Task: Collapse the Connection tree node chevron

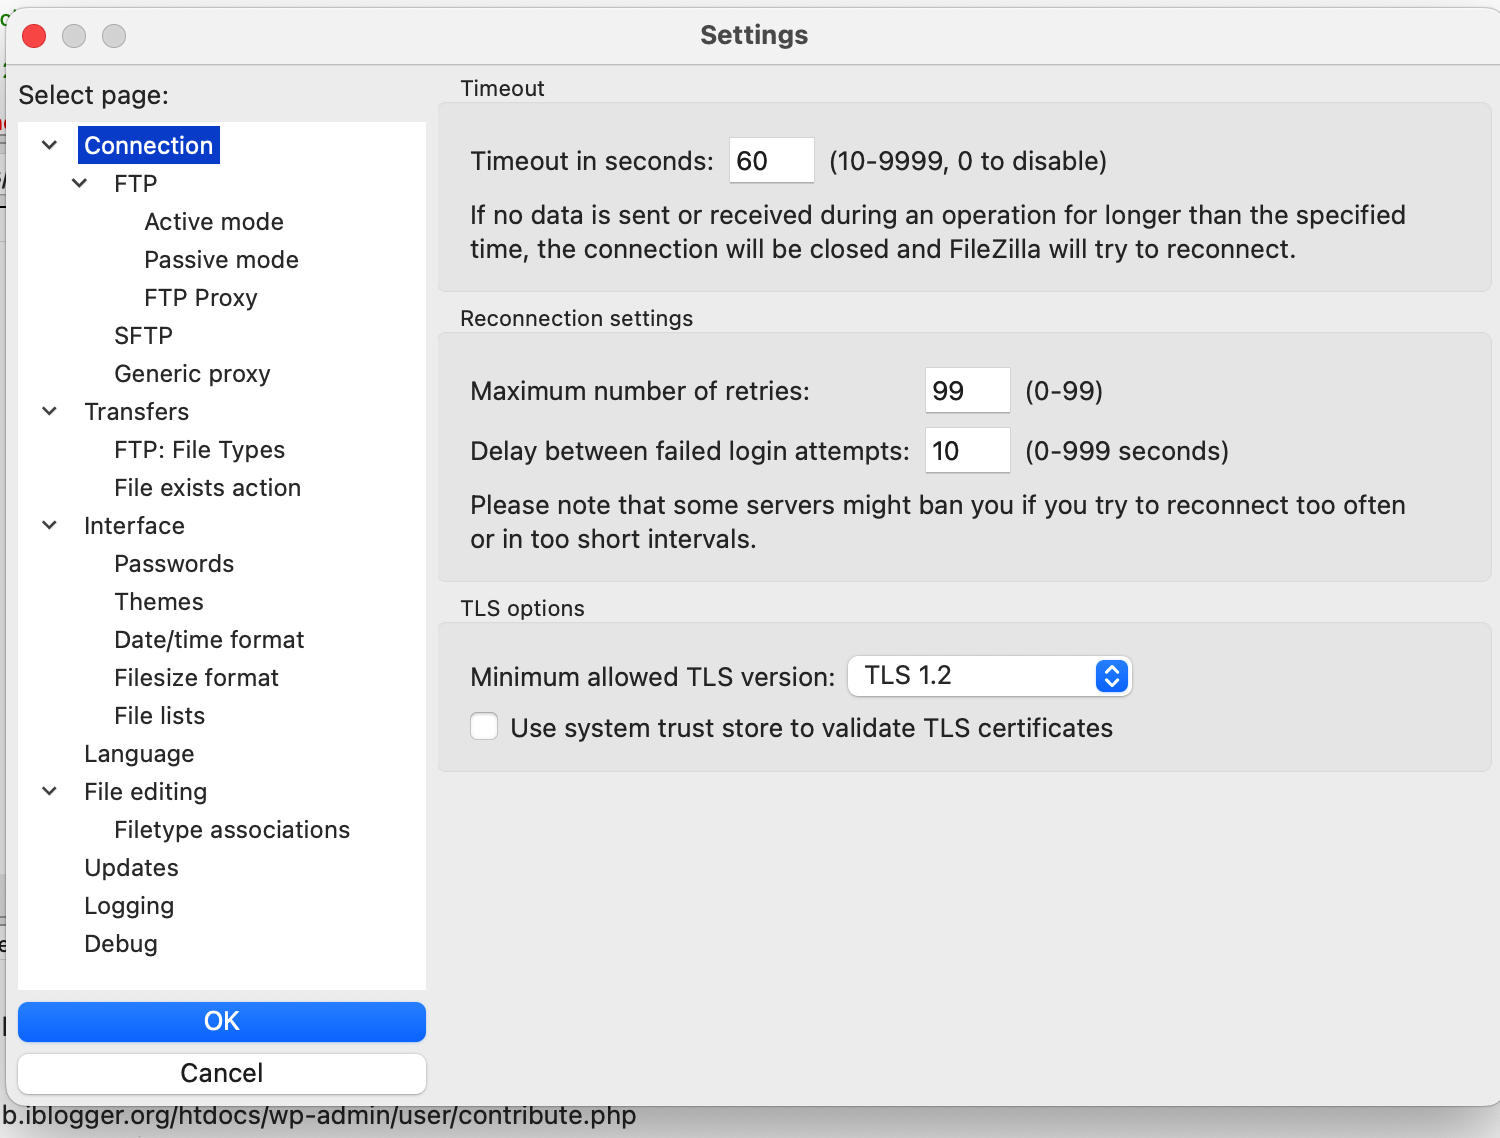Action: tap(50, 146)
